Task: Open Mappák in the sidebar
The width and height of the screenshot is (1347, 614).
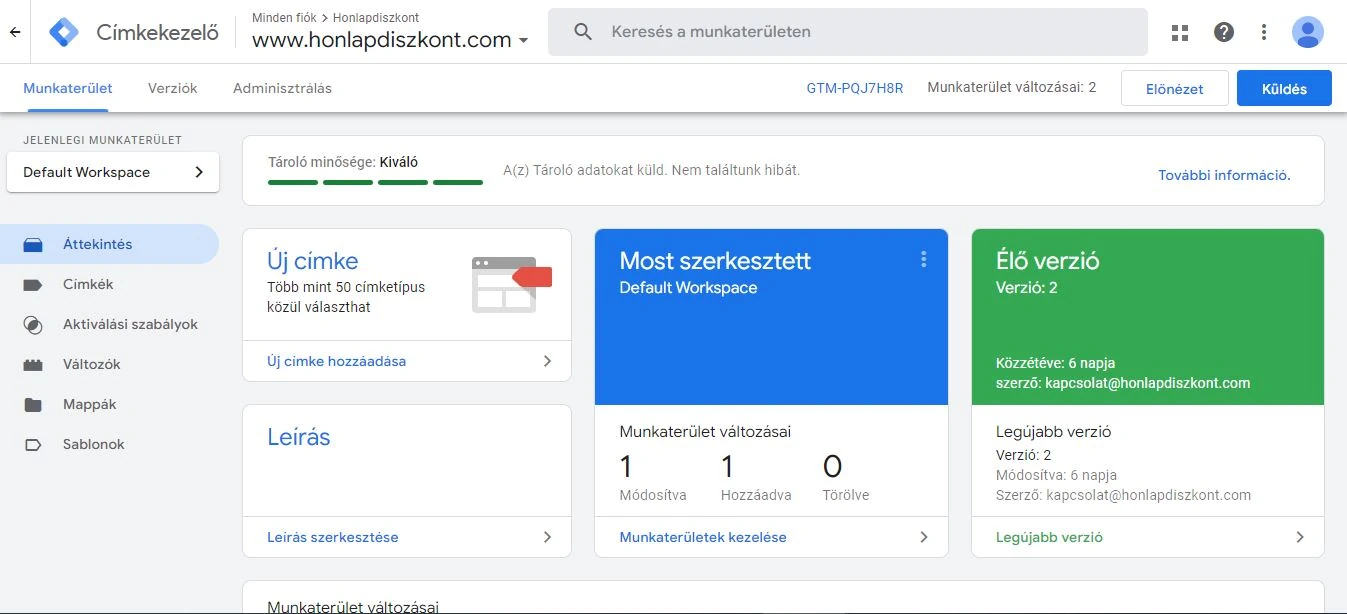Action: (x=111, y=404)
